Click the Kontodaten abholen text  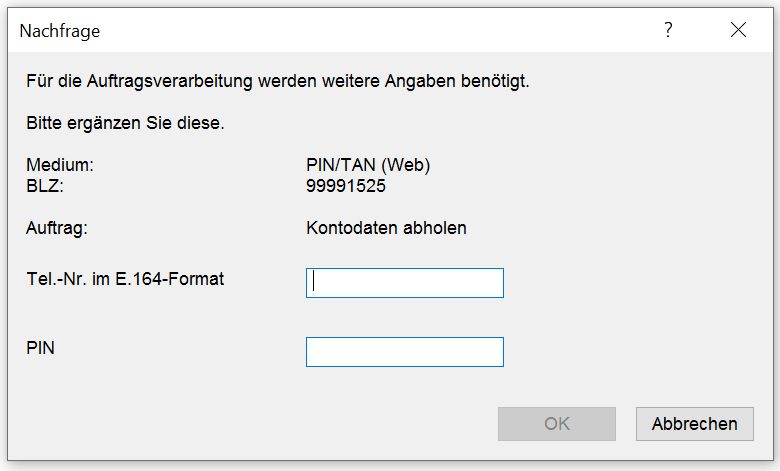pos(386,228)
